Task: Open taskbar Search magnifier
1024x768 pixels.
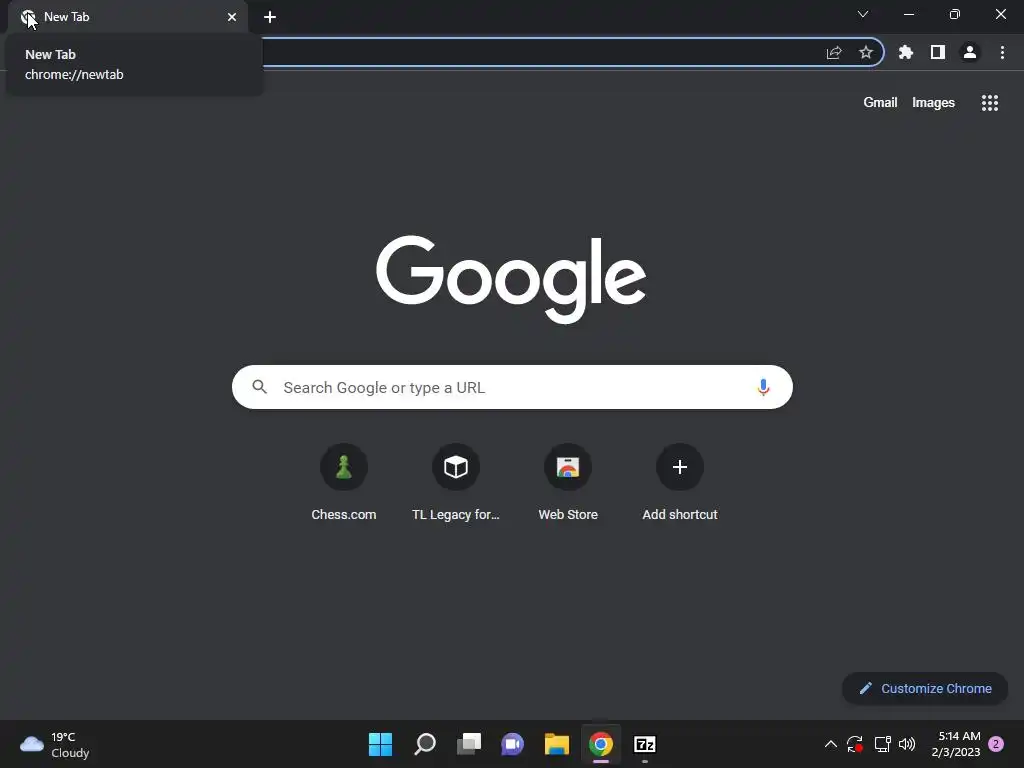Action: point(424,744)
